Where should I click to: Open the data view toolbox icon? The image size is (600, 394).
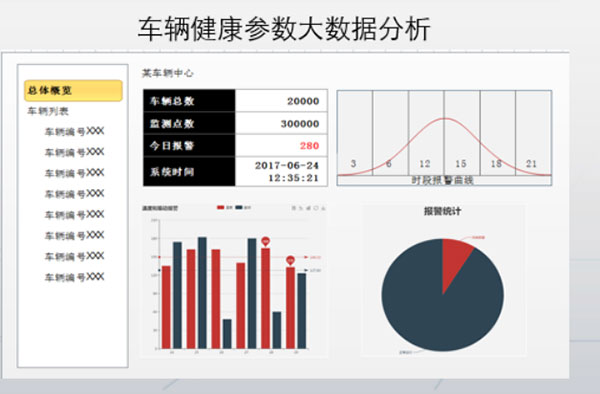point(294,208)
